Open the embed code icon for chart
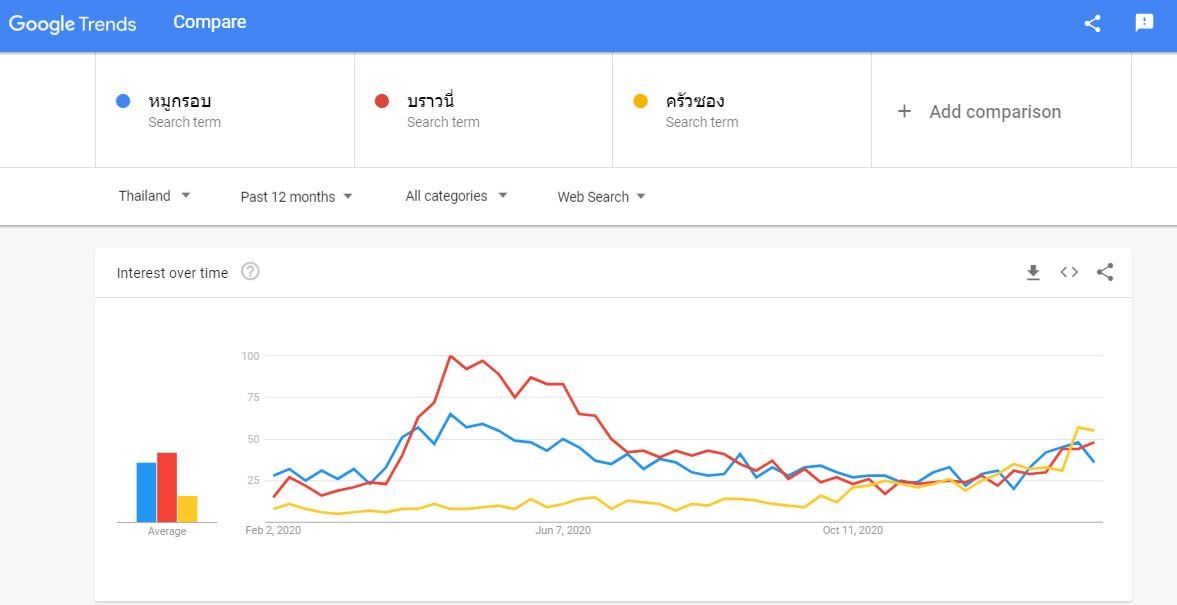Viewport: 1177px width, 605px height. pos(1069,272)
